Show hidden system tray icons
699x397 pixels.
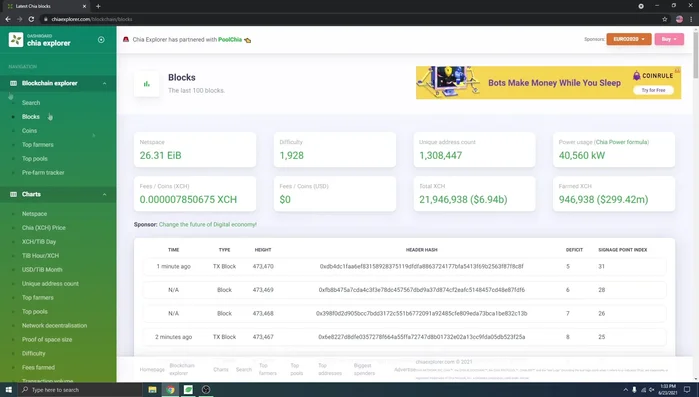[625, 390]
